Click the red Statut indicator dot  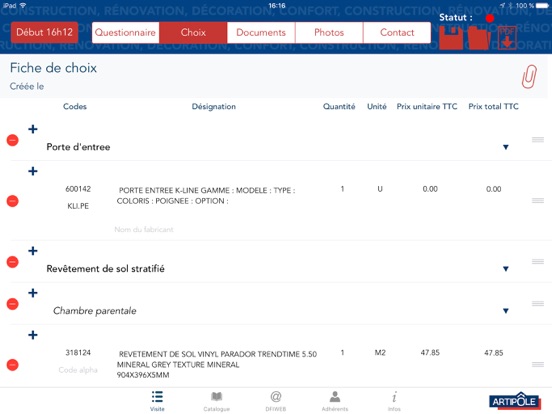click(x=489, y=18)
